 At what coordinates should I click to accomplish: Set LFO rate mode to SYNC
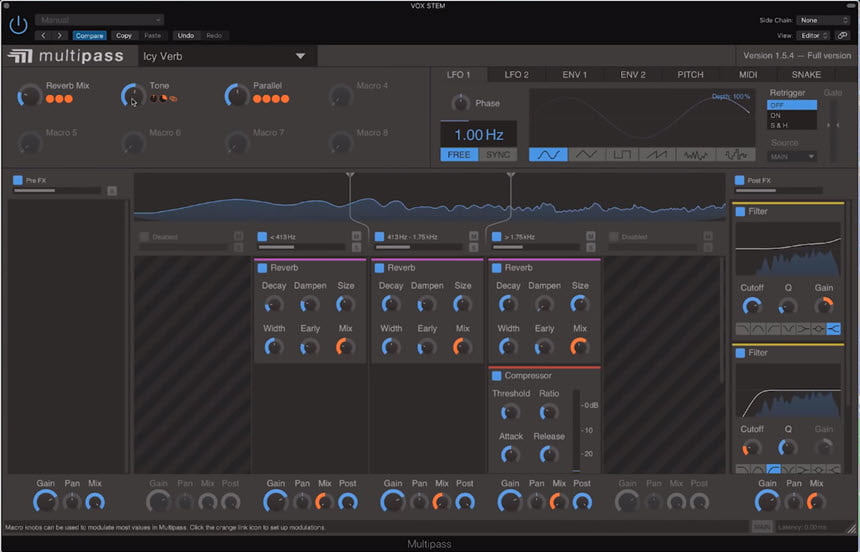point(497,155)
